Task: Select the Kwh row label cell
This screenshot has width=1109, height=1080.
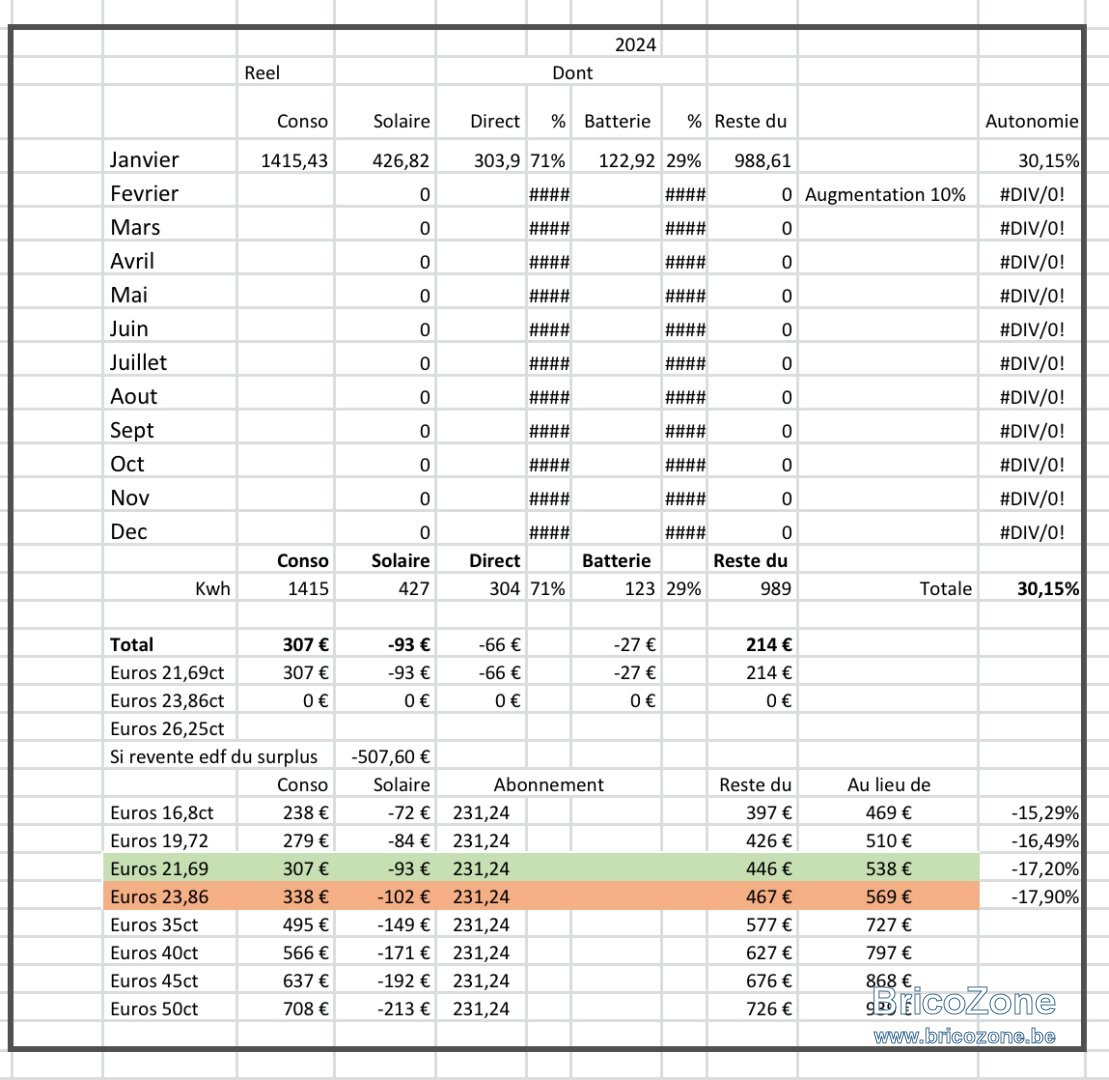Action: coord(170,588)
